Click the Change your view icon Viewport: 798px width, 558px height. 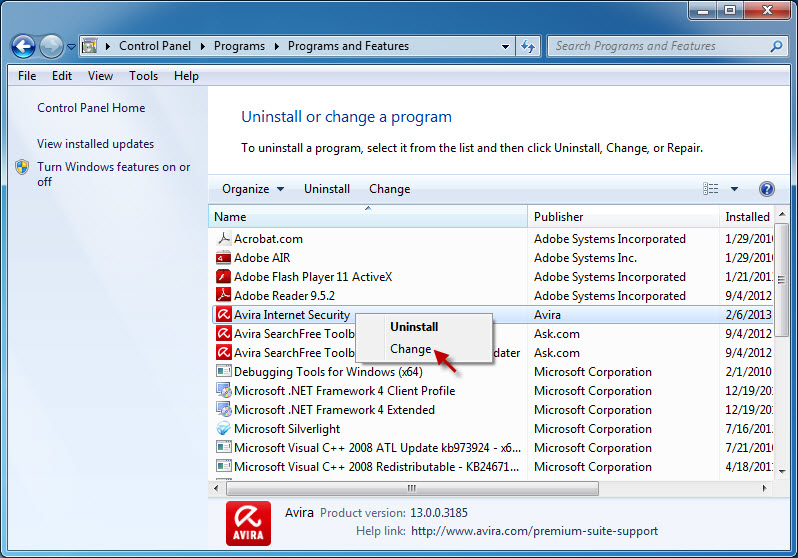click(x=710, y=189)
